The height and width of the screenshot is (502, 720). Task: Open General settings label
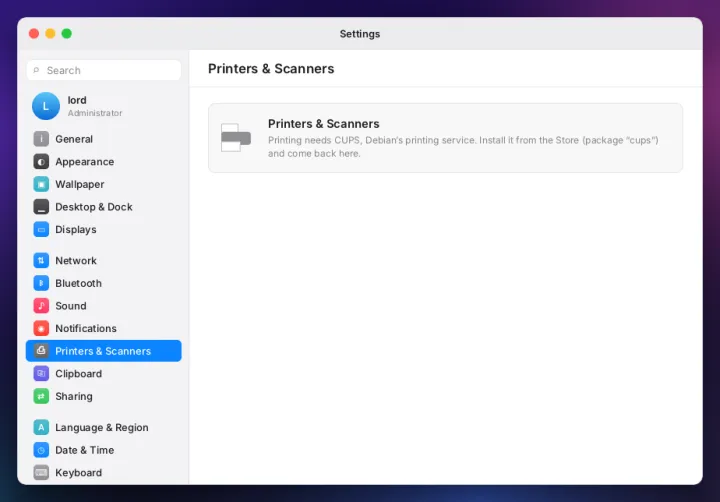tap(74, 139)
